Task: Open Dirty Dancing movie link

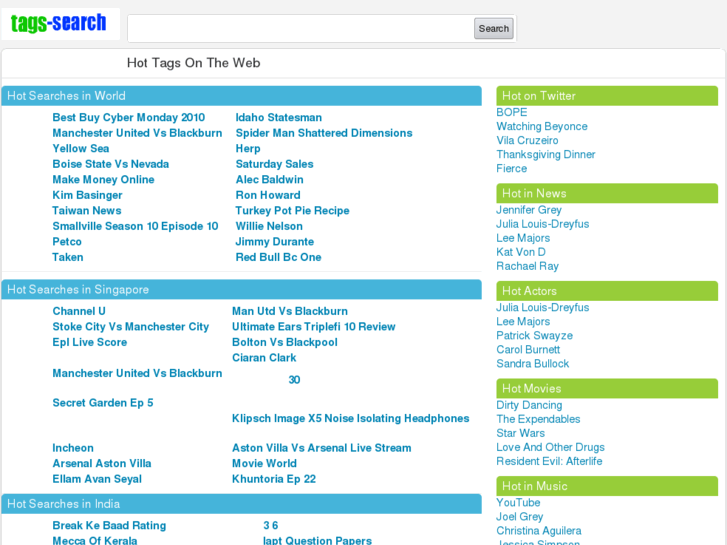Action: pos(529,405)
